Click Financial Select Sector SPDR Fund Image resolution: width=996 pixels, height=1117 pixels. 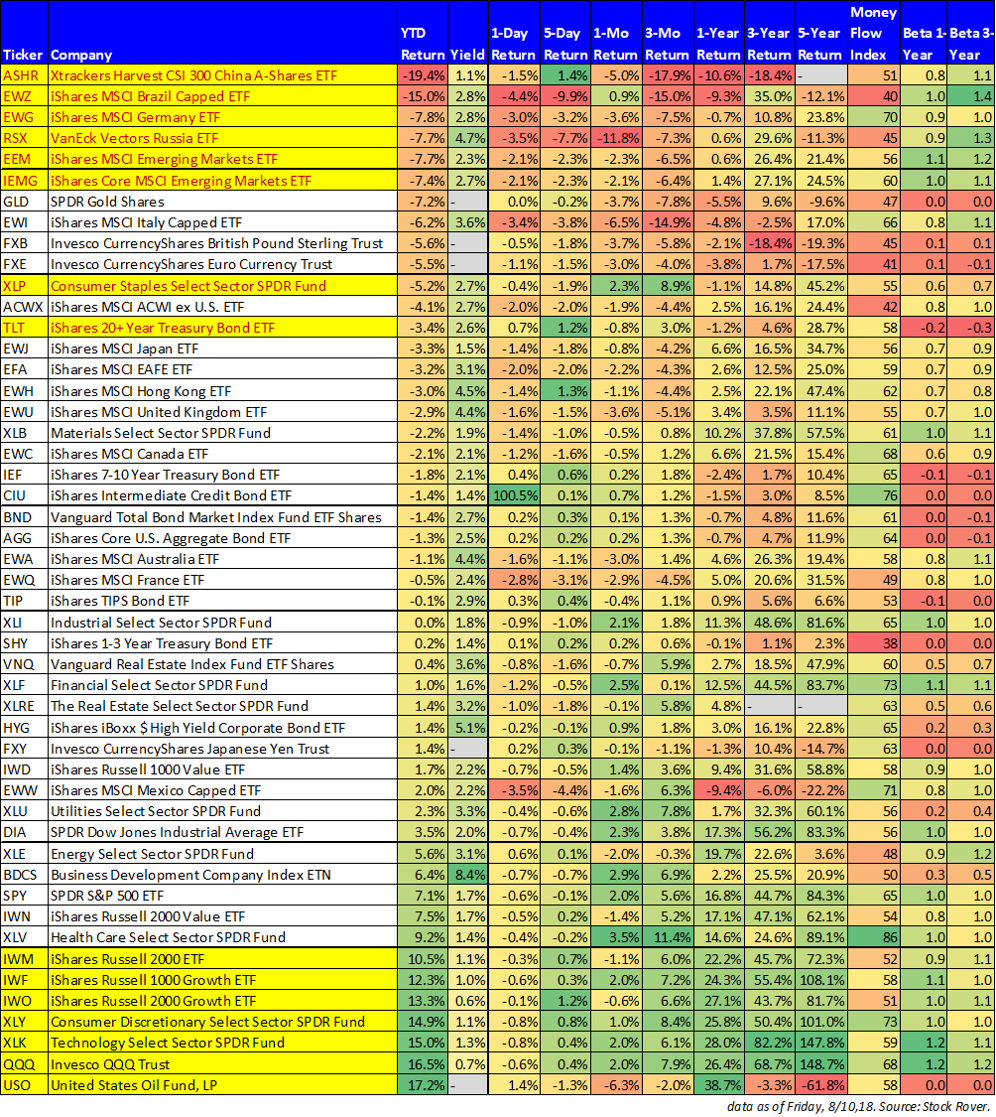tap(159, 685)
